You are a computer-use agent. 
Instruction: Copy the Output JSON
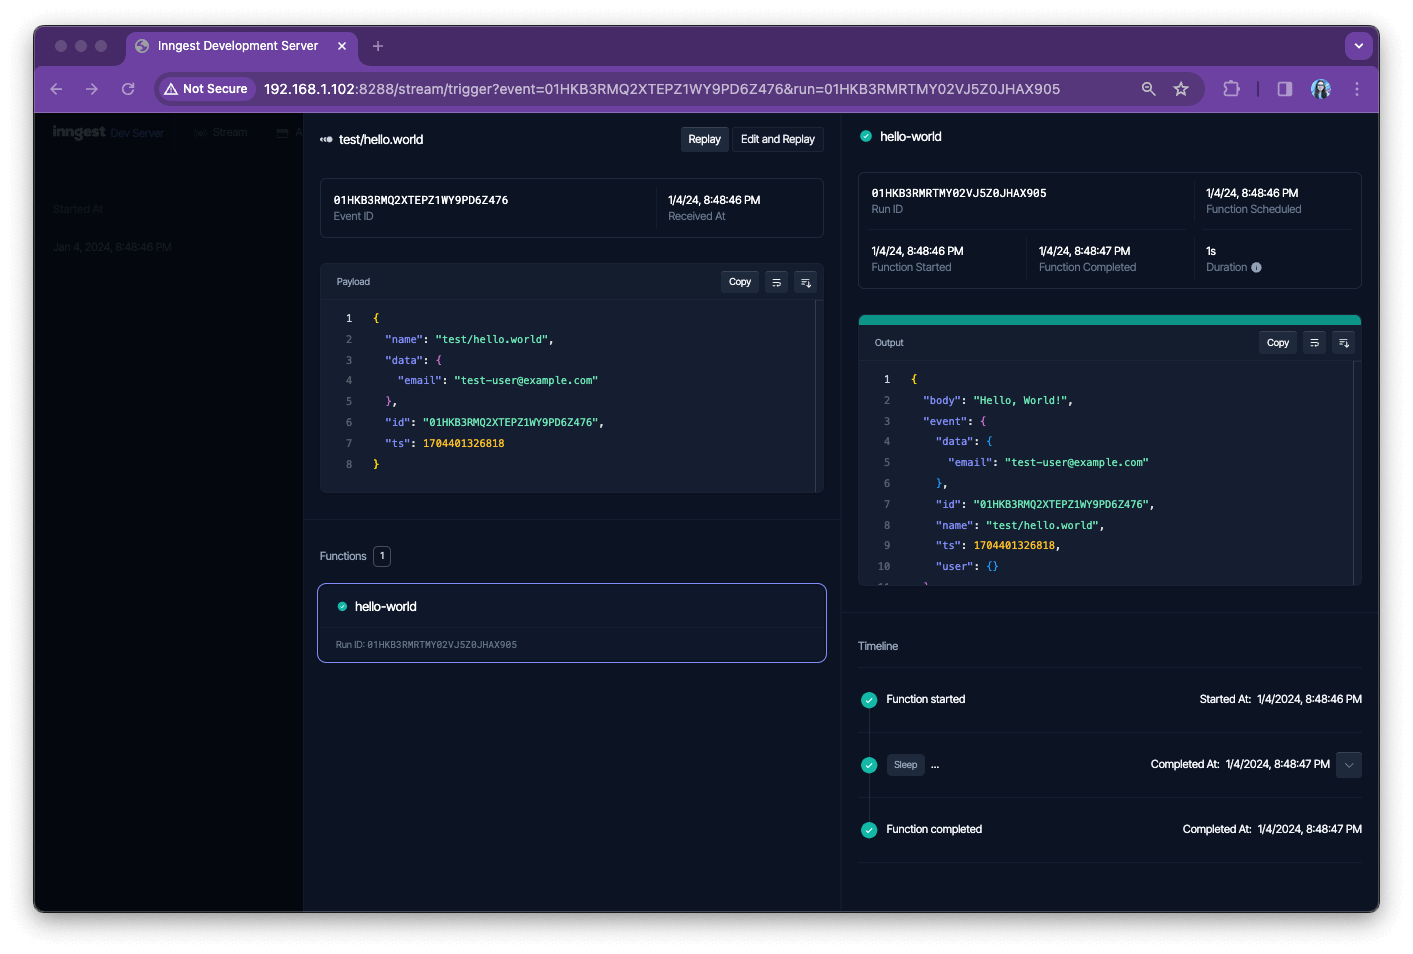point(1277,343)
